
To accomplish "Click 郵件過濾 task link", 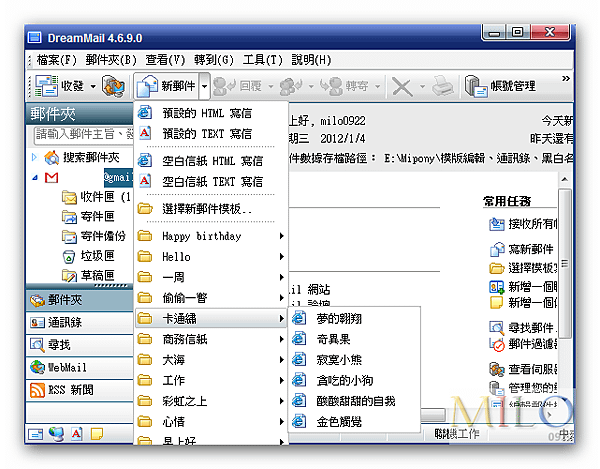I will click(x=523, y=344).
